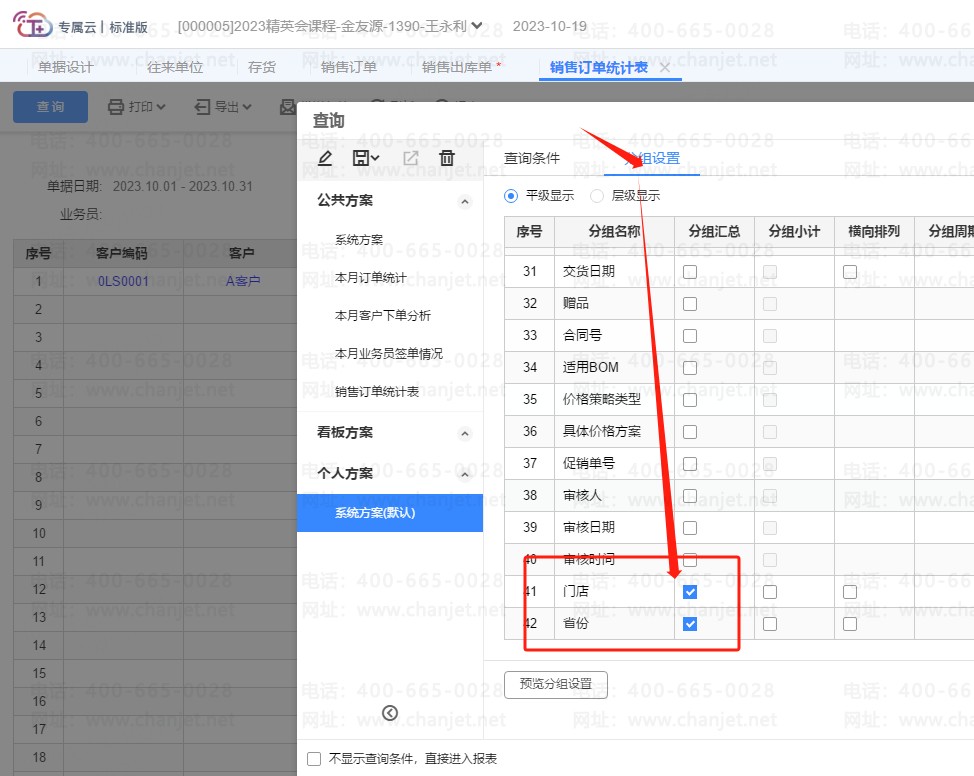Collapse the 公共方案 section
The width and height of the screenshot is (974, 776).
[464, 201]
